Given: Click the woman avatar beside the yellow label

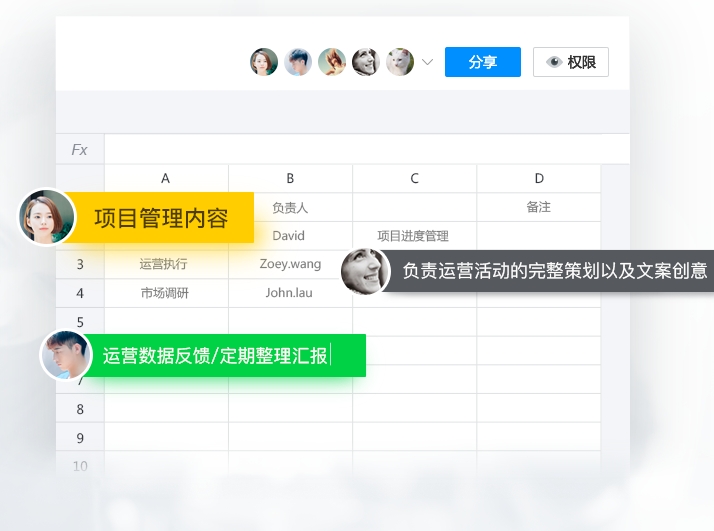Looking at the screenshot, I should point(46,217).
